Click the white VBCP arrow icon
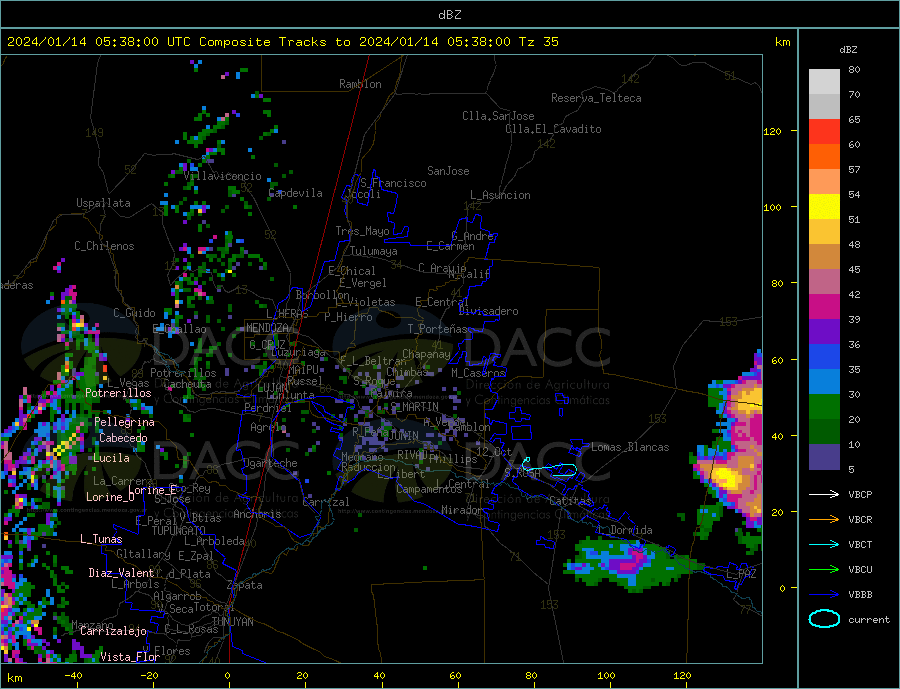The height and width of the screenshot is (689, 900). click(x=824, y=494)
